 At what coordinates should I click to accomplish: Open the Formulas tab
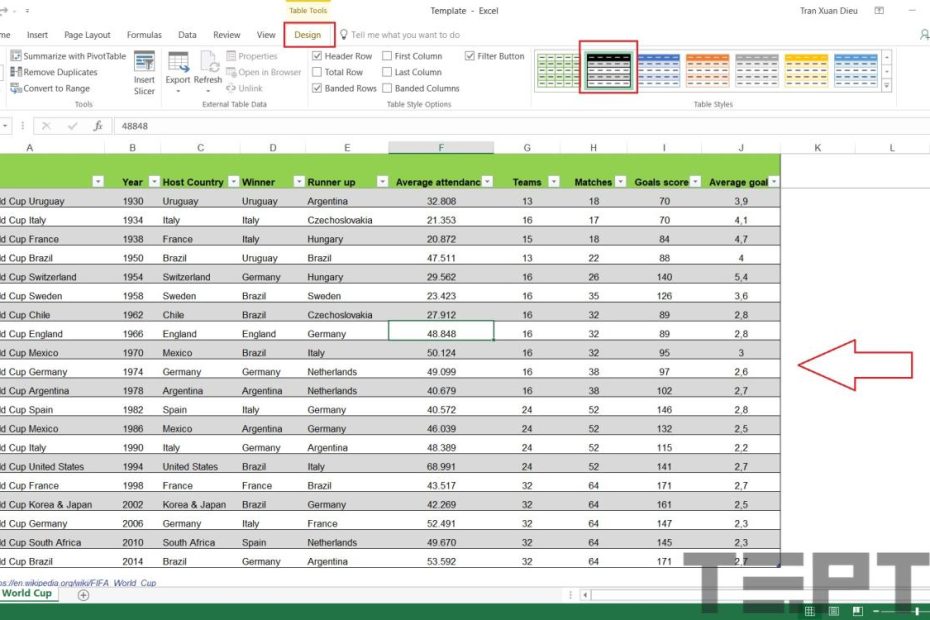[x=144, y=35]
